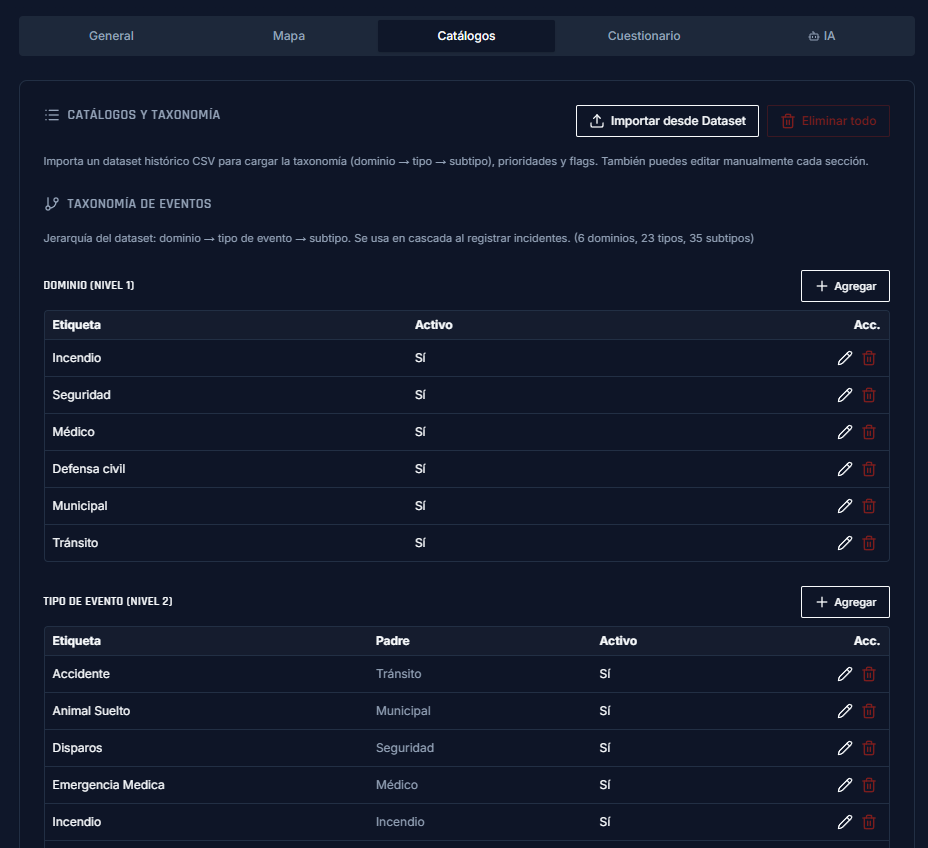
Task: Delete the Municipal domain row
Action: coord(869,506)
